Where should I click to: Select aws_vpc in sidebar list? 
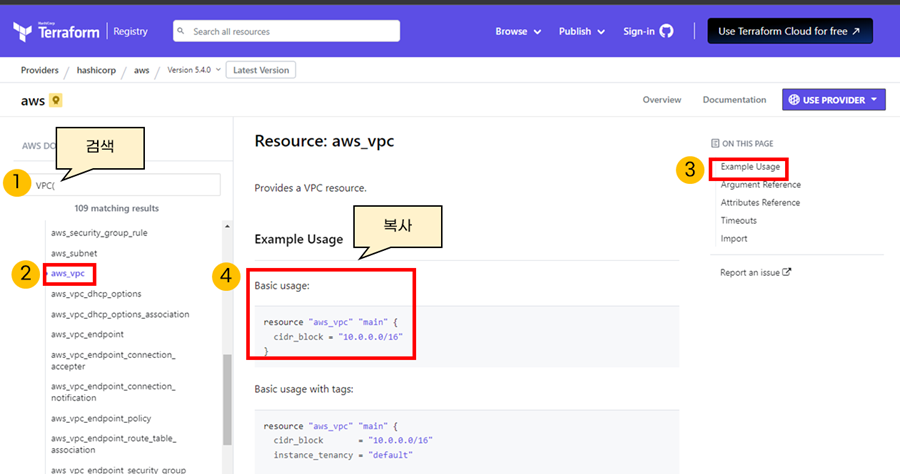pos(68,274)
